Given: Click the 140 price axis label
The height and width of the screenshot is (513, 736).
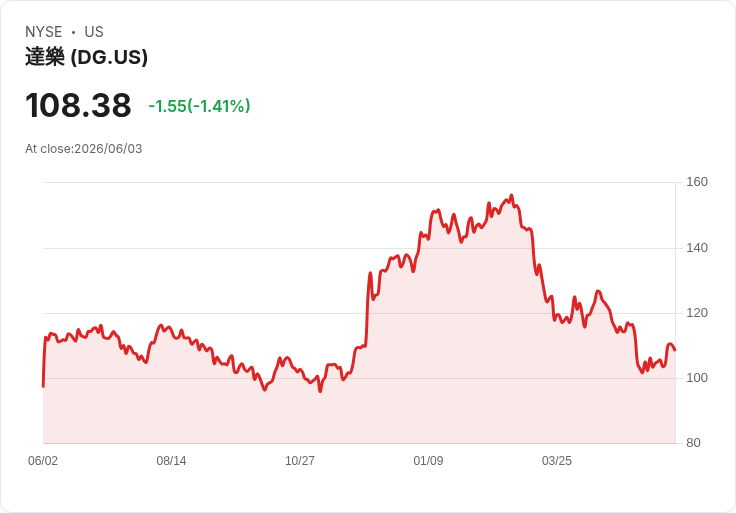Looking at the screenshot, I should point(697,248).
